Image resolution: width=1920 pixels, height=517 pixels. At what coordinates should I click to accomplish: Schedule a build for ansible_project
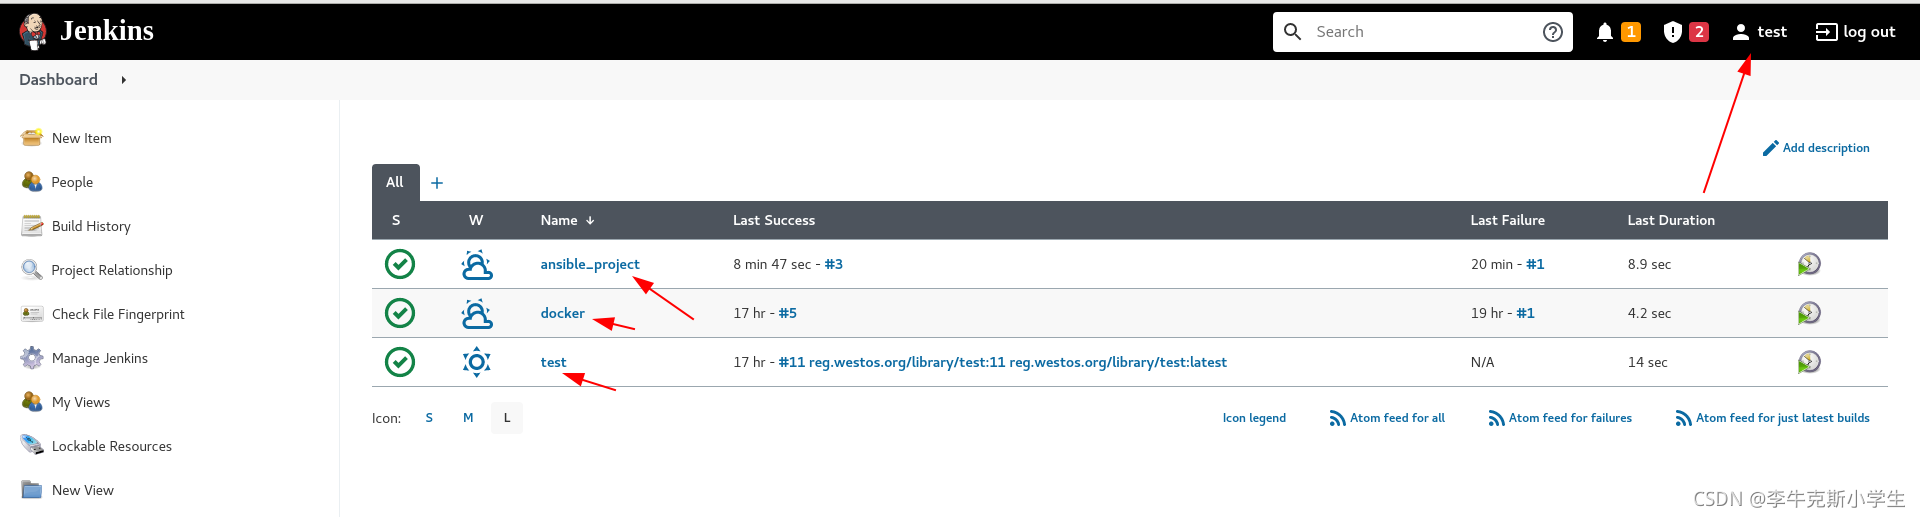tap(1809, 264)
